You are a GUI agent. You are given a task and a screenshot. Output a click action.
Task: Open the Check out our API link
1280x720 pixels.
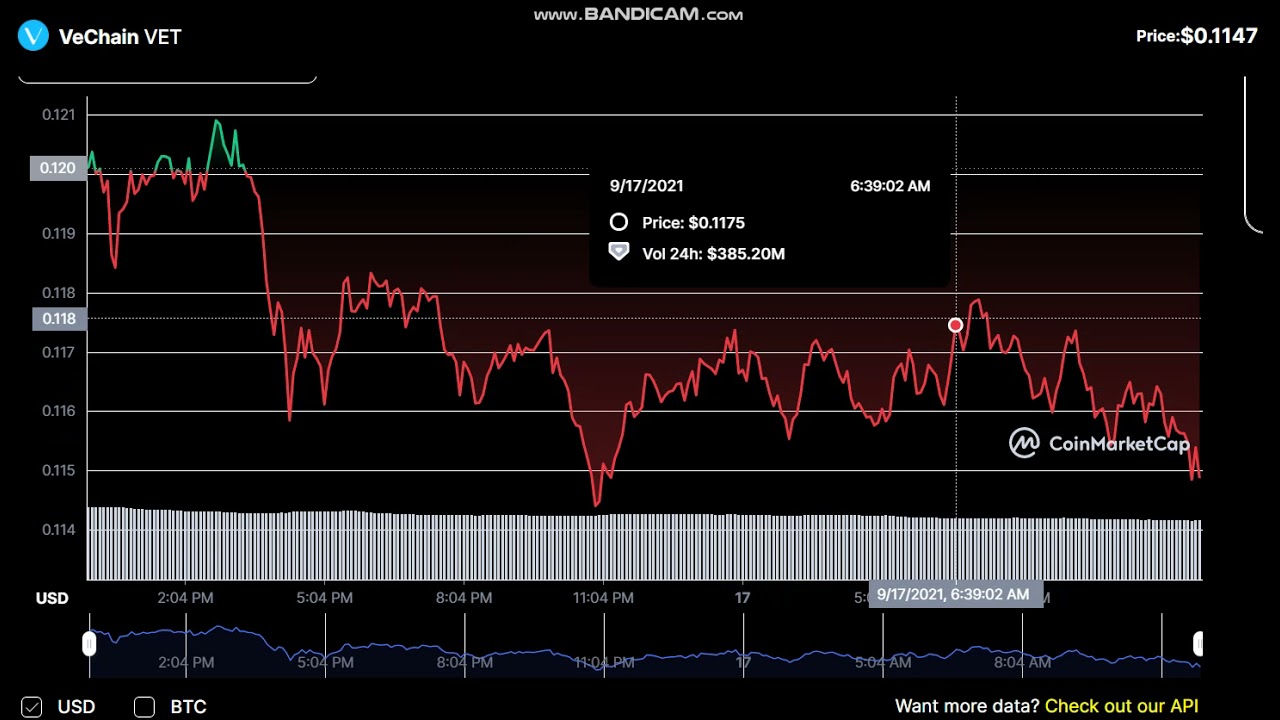(1121, 706)
